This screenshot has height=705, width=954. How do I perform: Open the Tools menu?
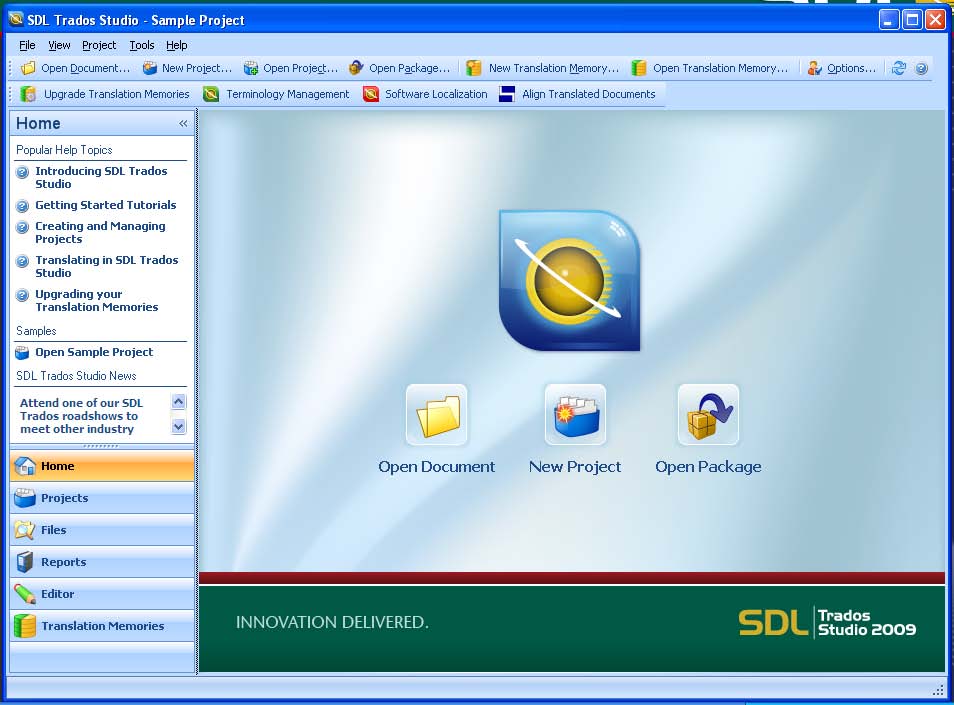142,45
